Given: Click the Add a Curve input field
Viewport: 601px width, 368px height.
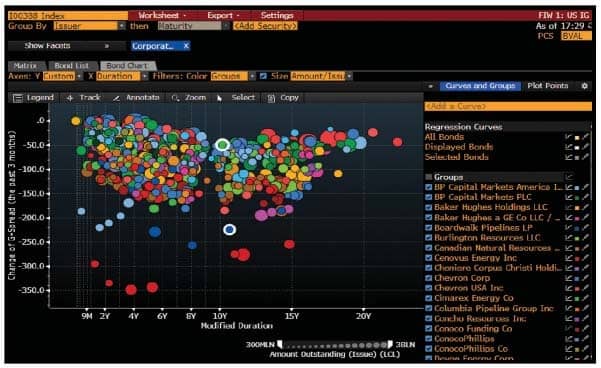Looking at the screenshot, I should [x=508, y=106].
